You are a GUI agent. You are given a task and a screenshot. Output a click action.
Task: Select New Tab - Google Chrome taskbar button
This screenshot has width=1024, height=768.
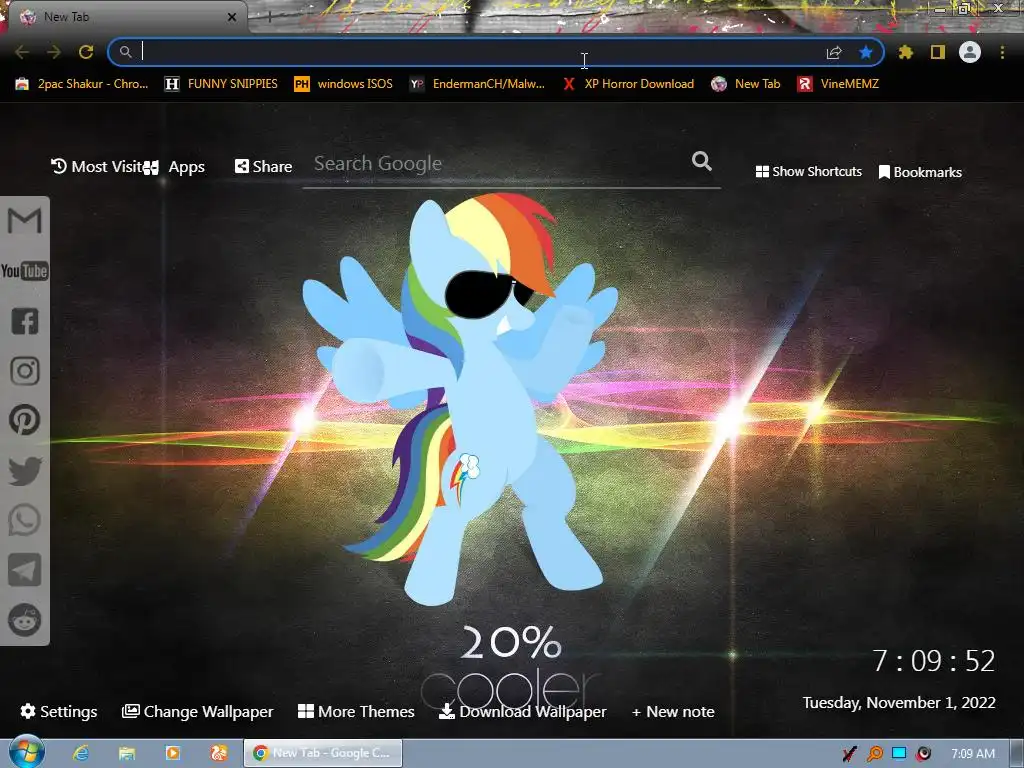tap(323, 753)
